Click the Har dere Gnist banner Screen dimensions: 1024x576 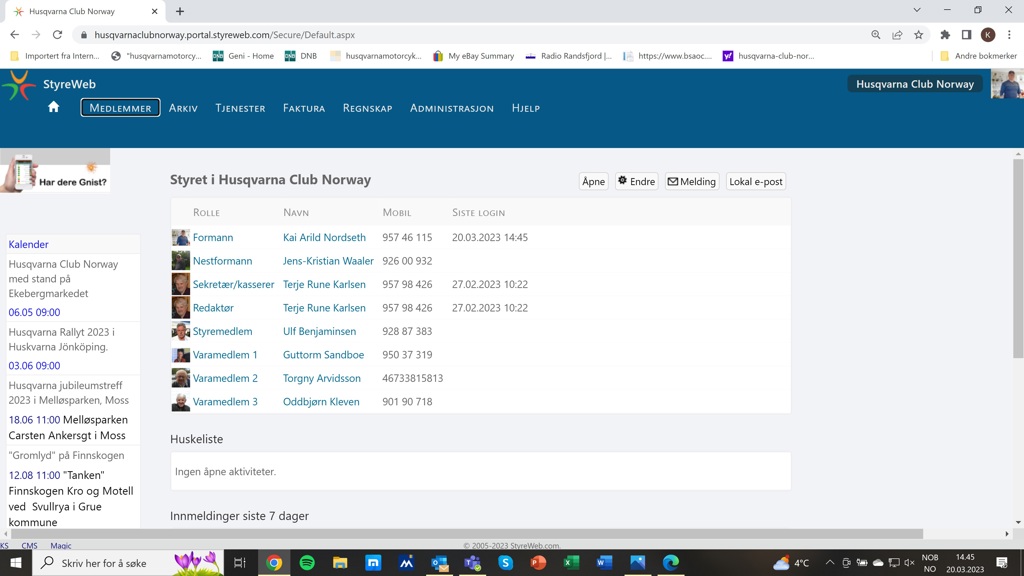(x=55, y=172)
